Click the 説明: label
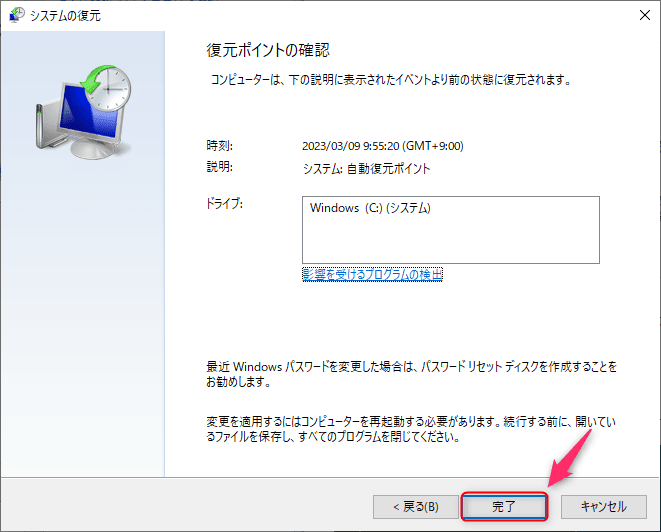Image resolution: width=661 pixels, height=532 pixels. coord(219,167)
